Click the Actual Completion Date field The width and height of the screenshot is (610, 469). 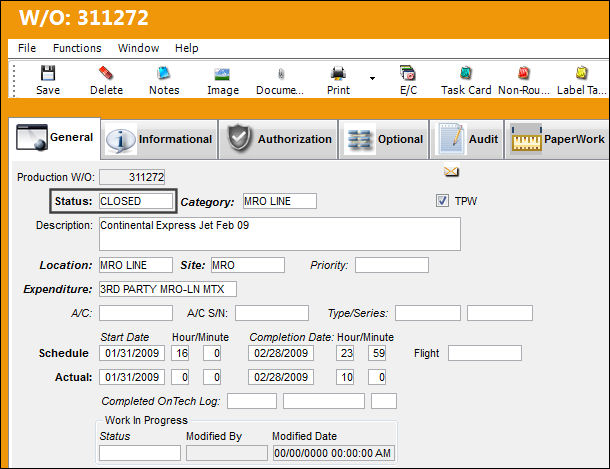(281, 377)
